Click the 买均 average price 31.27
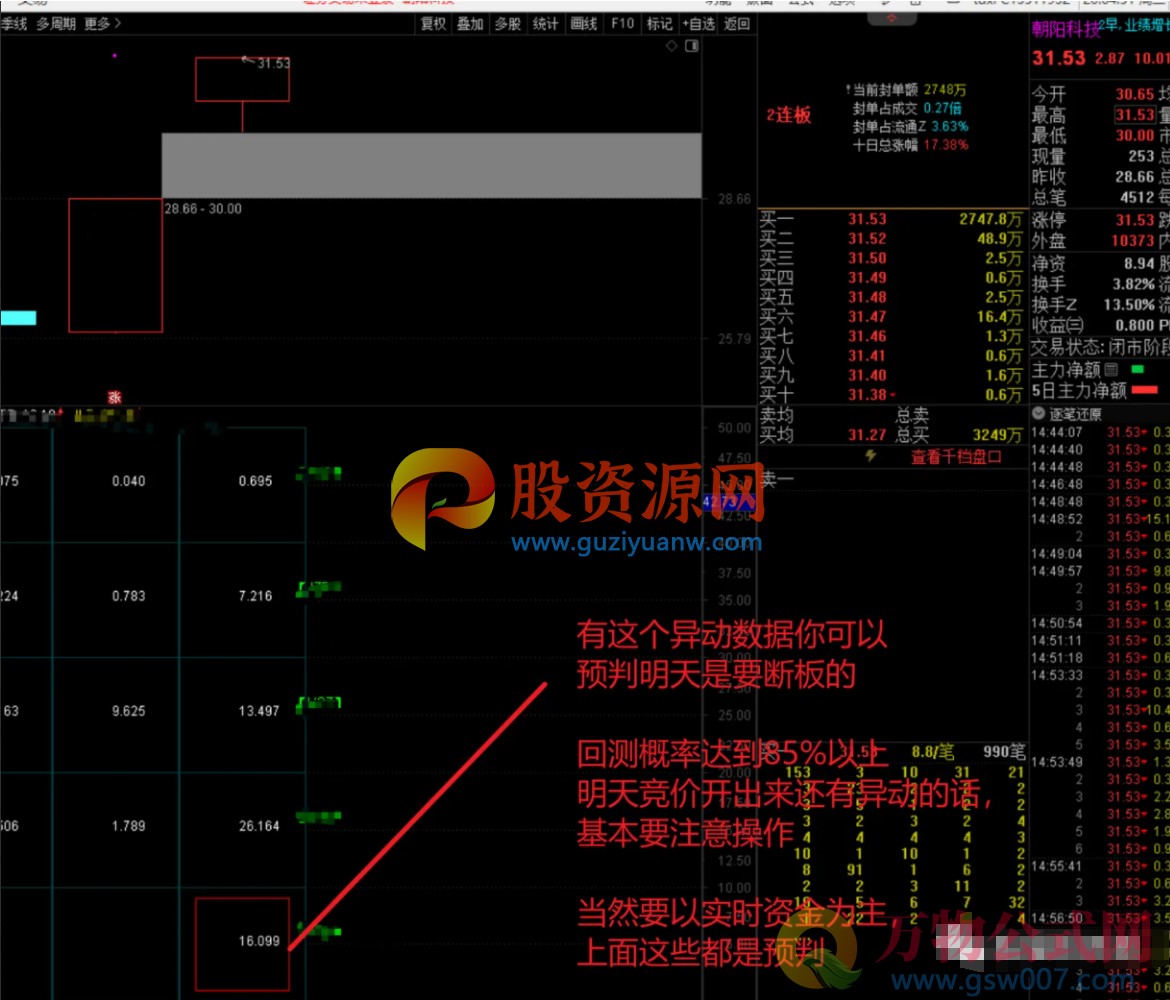Image resolution: width=1170 pixels, height=1000 pixels. pyautogui.click(x=867, y=434)
